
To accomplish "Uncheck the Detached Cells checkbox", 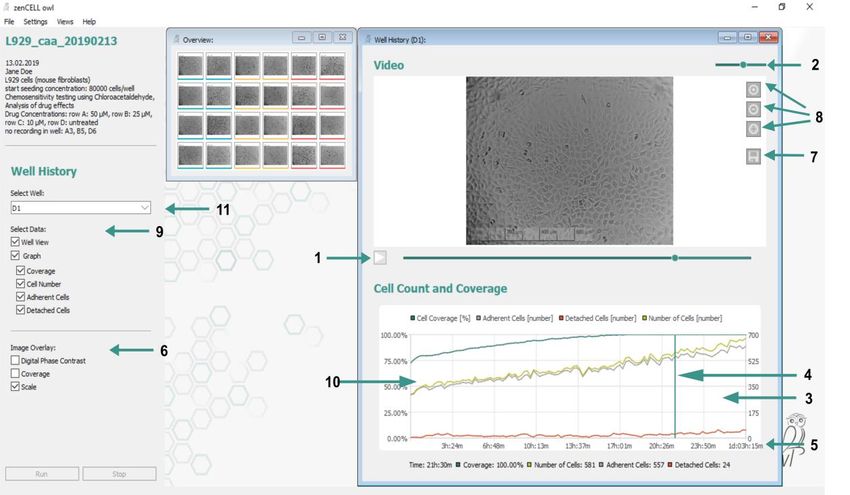I will [21, 310].
